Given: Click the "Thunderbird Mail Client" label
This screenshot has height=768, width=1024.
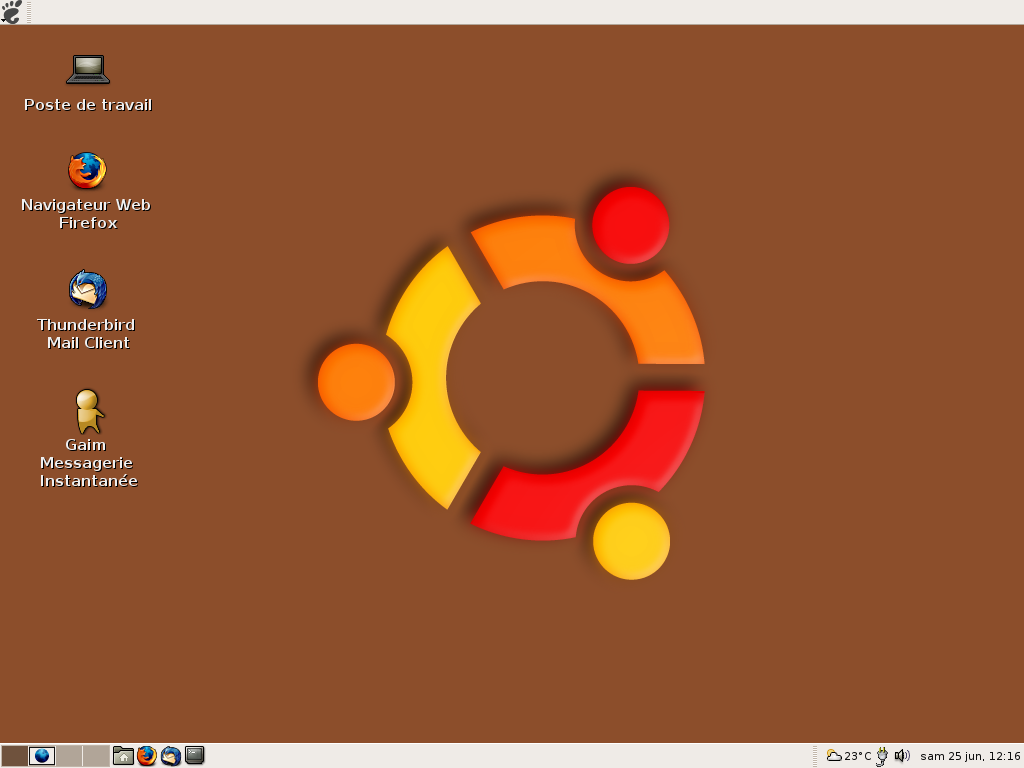Looking at the screenshot, I should pyautogui.click(x=87, y=334).
